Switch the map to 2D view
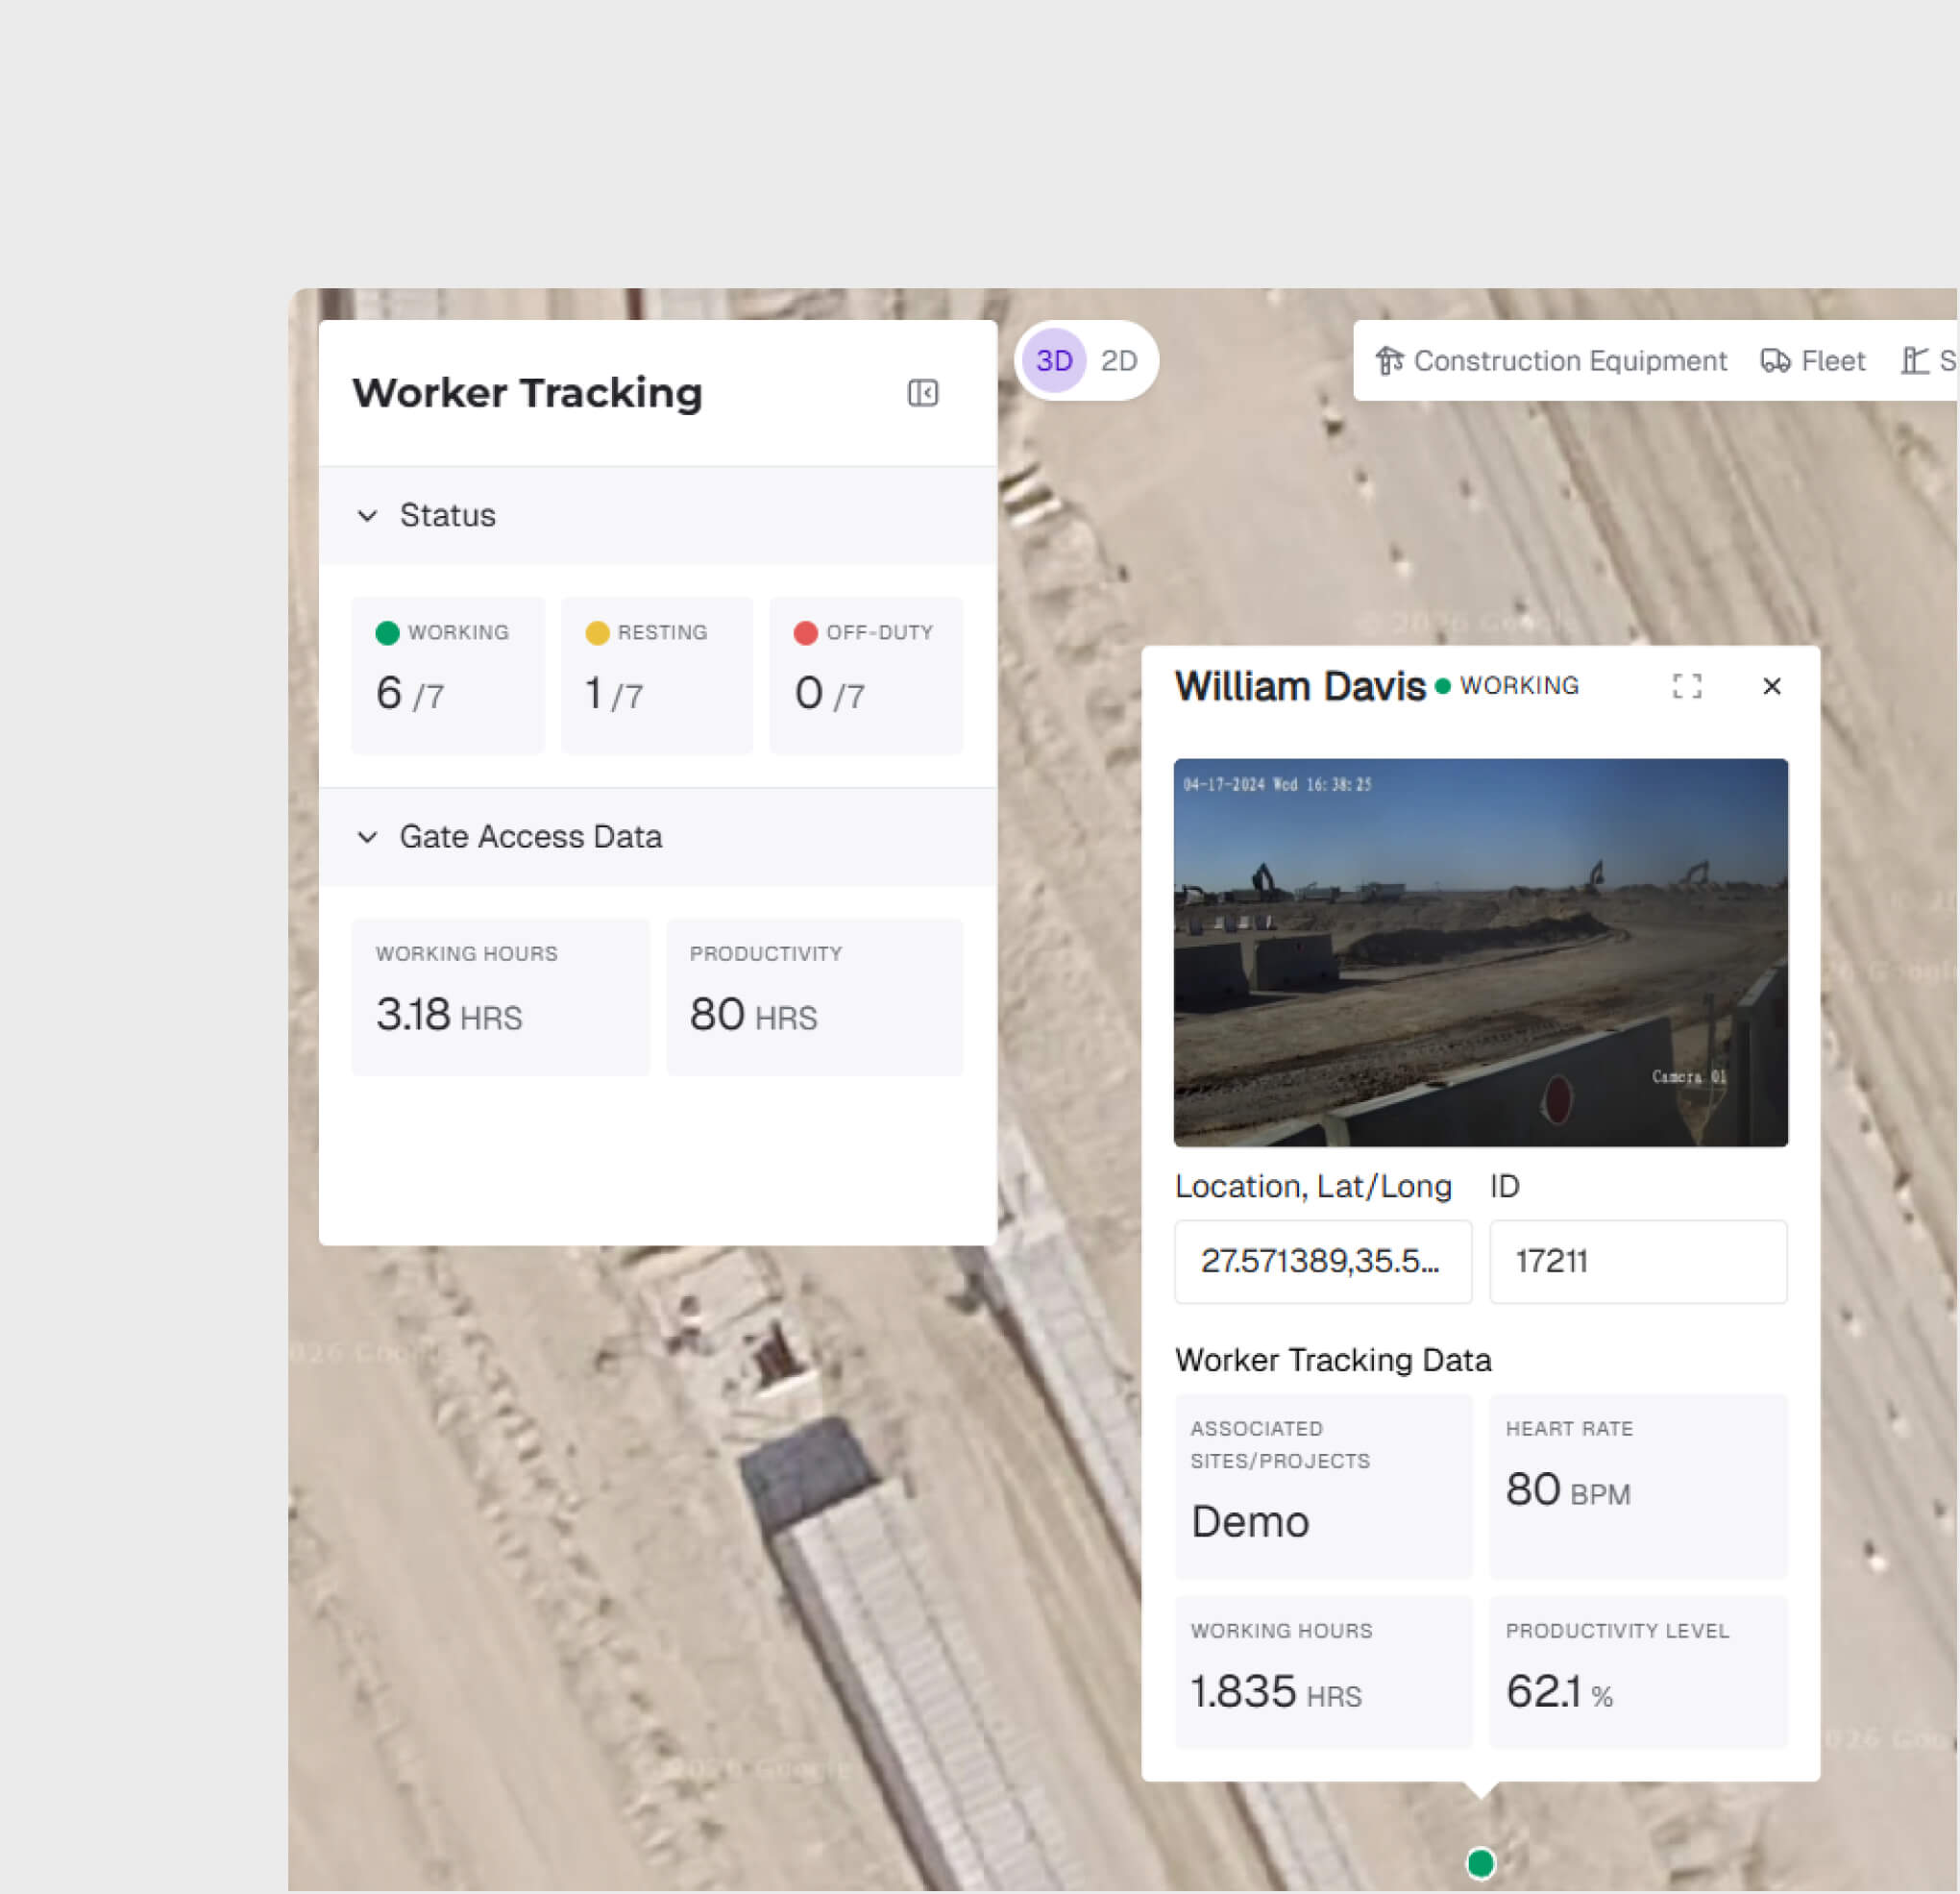 [1119, 360]
